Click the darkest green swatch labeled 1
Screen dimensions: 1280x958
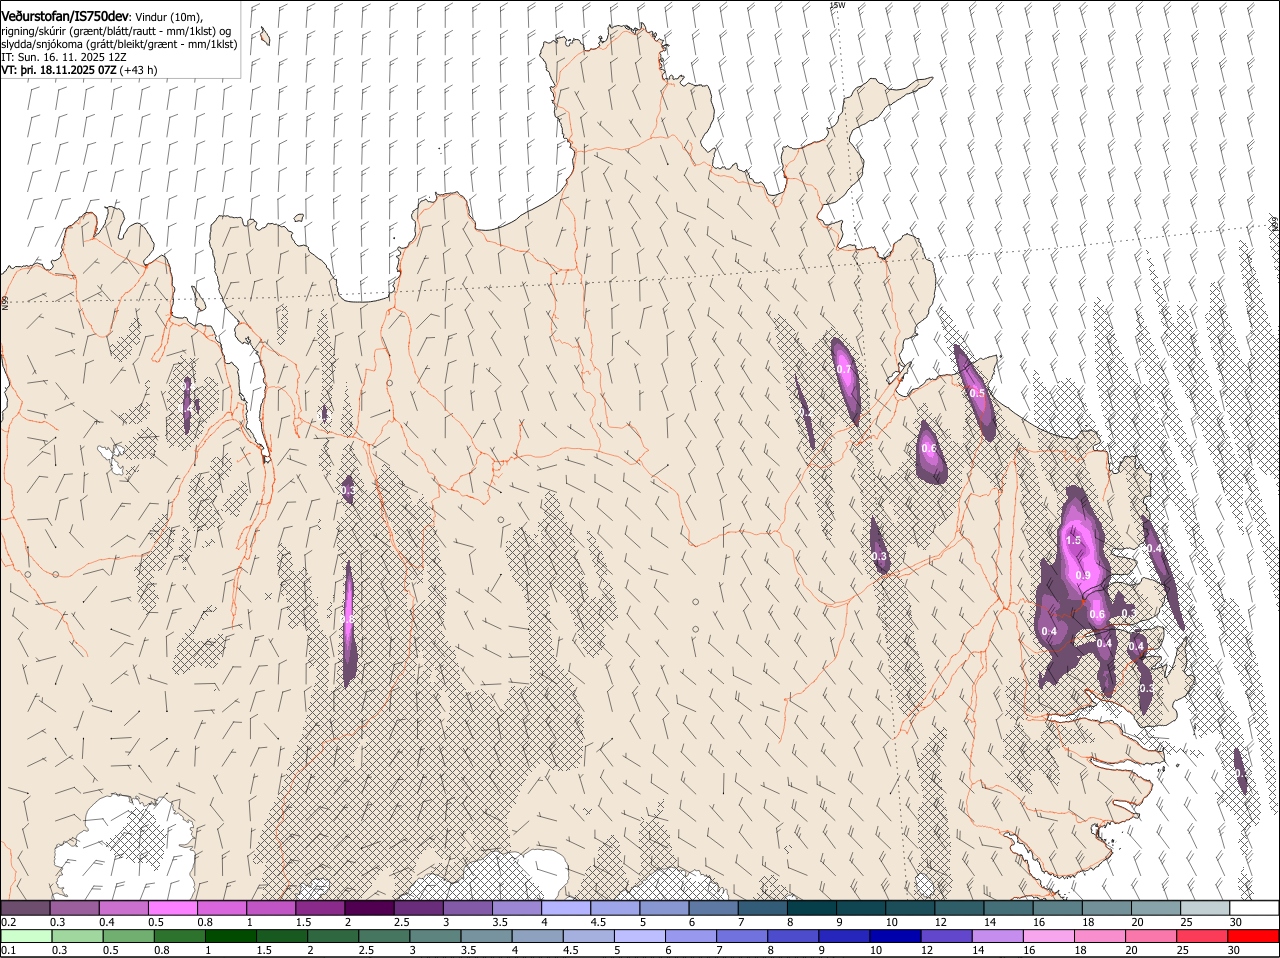coord(230,936)
